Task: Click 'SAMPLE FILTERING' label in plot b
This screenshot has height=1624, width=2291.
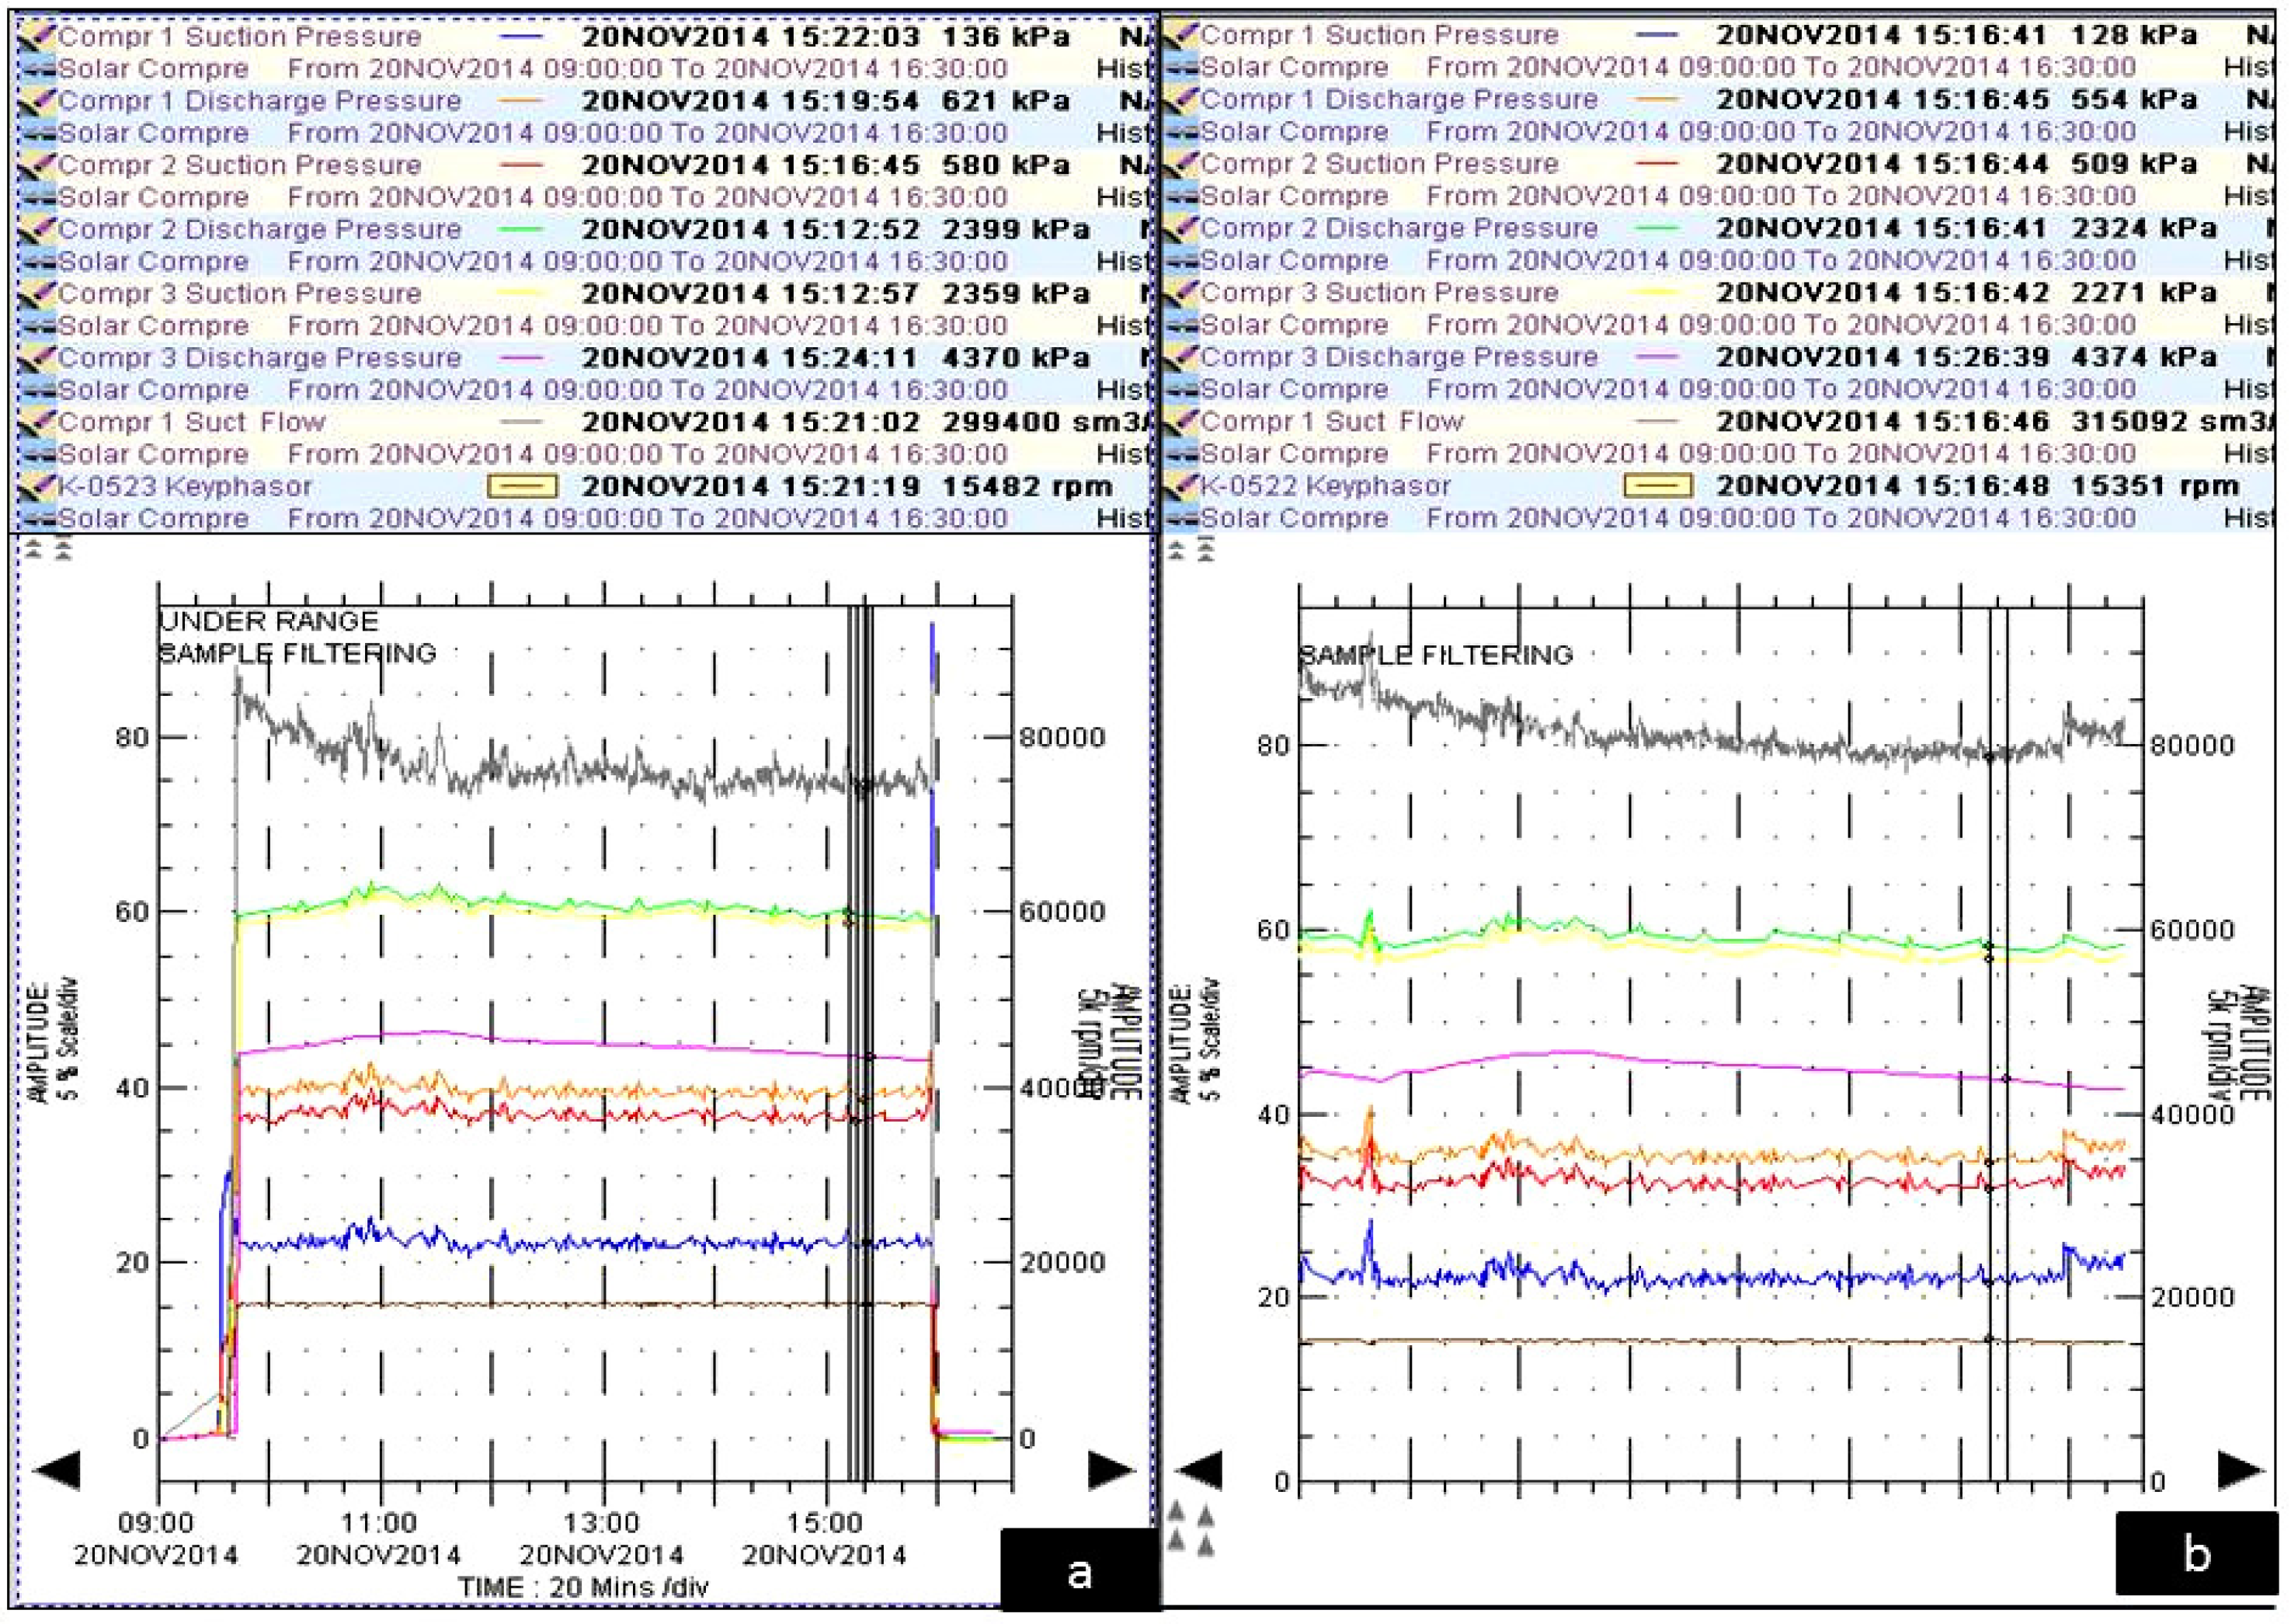Action: click(x=1436, y=655)
